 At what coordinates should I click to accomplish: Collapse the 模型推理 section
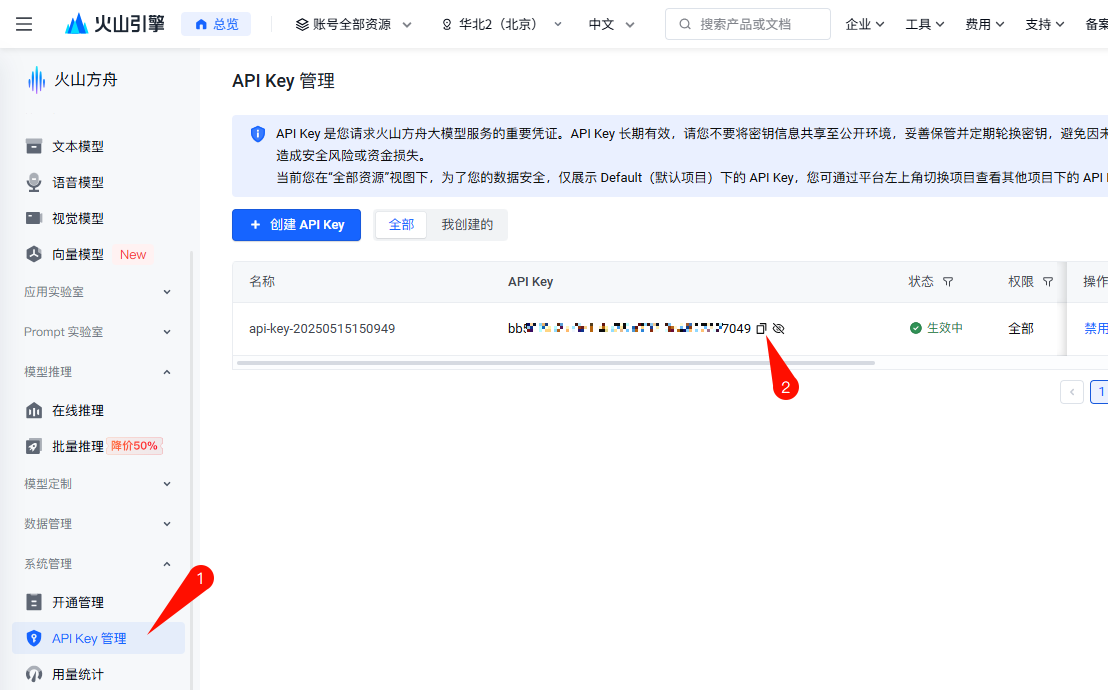click(x=98, y=372)
